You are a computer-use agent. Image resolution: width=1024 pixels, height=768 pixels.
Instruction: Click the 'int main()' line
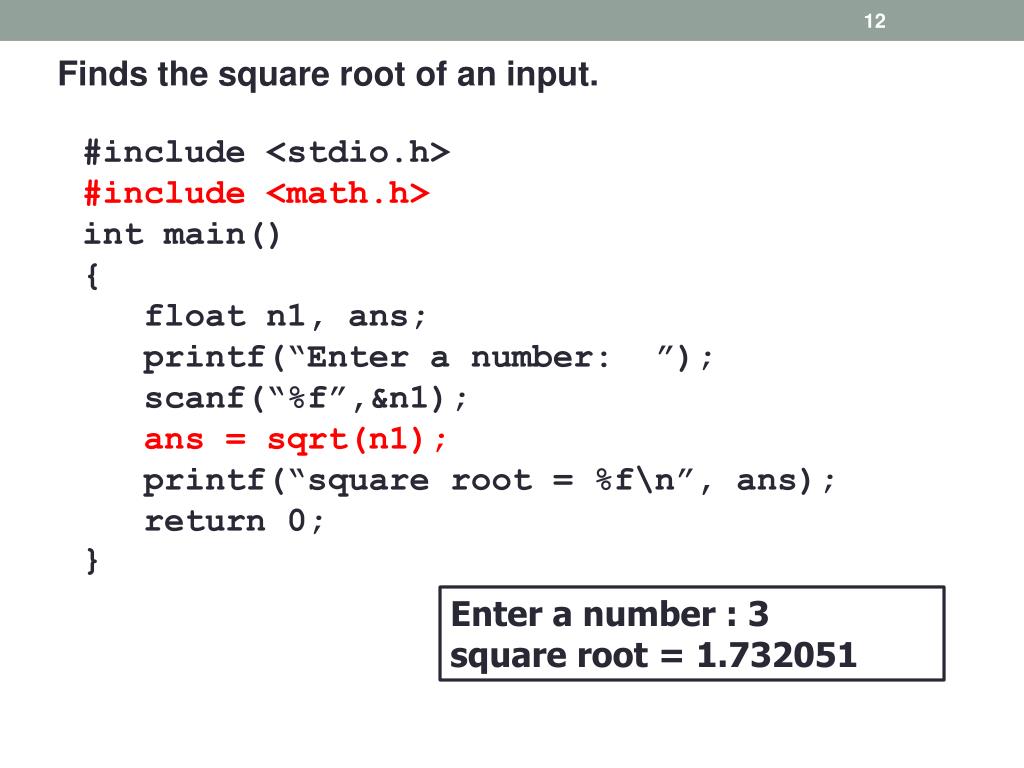tap(182, 234)
